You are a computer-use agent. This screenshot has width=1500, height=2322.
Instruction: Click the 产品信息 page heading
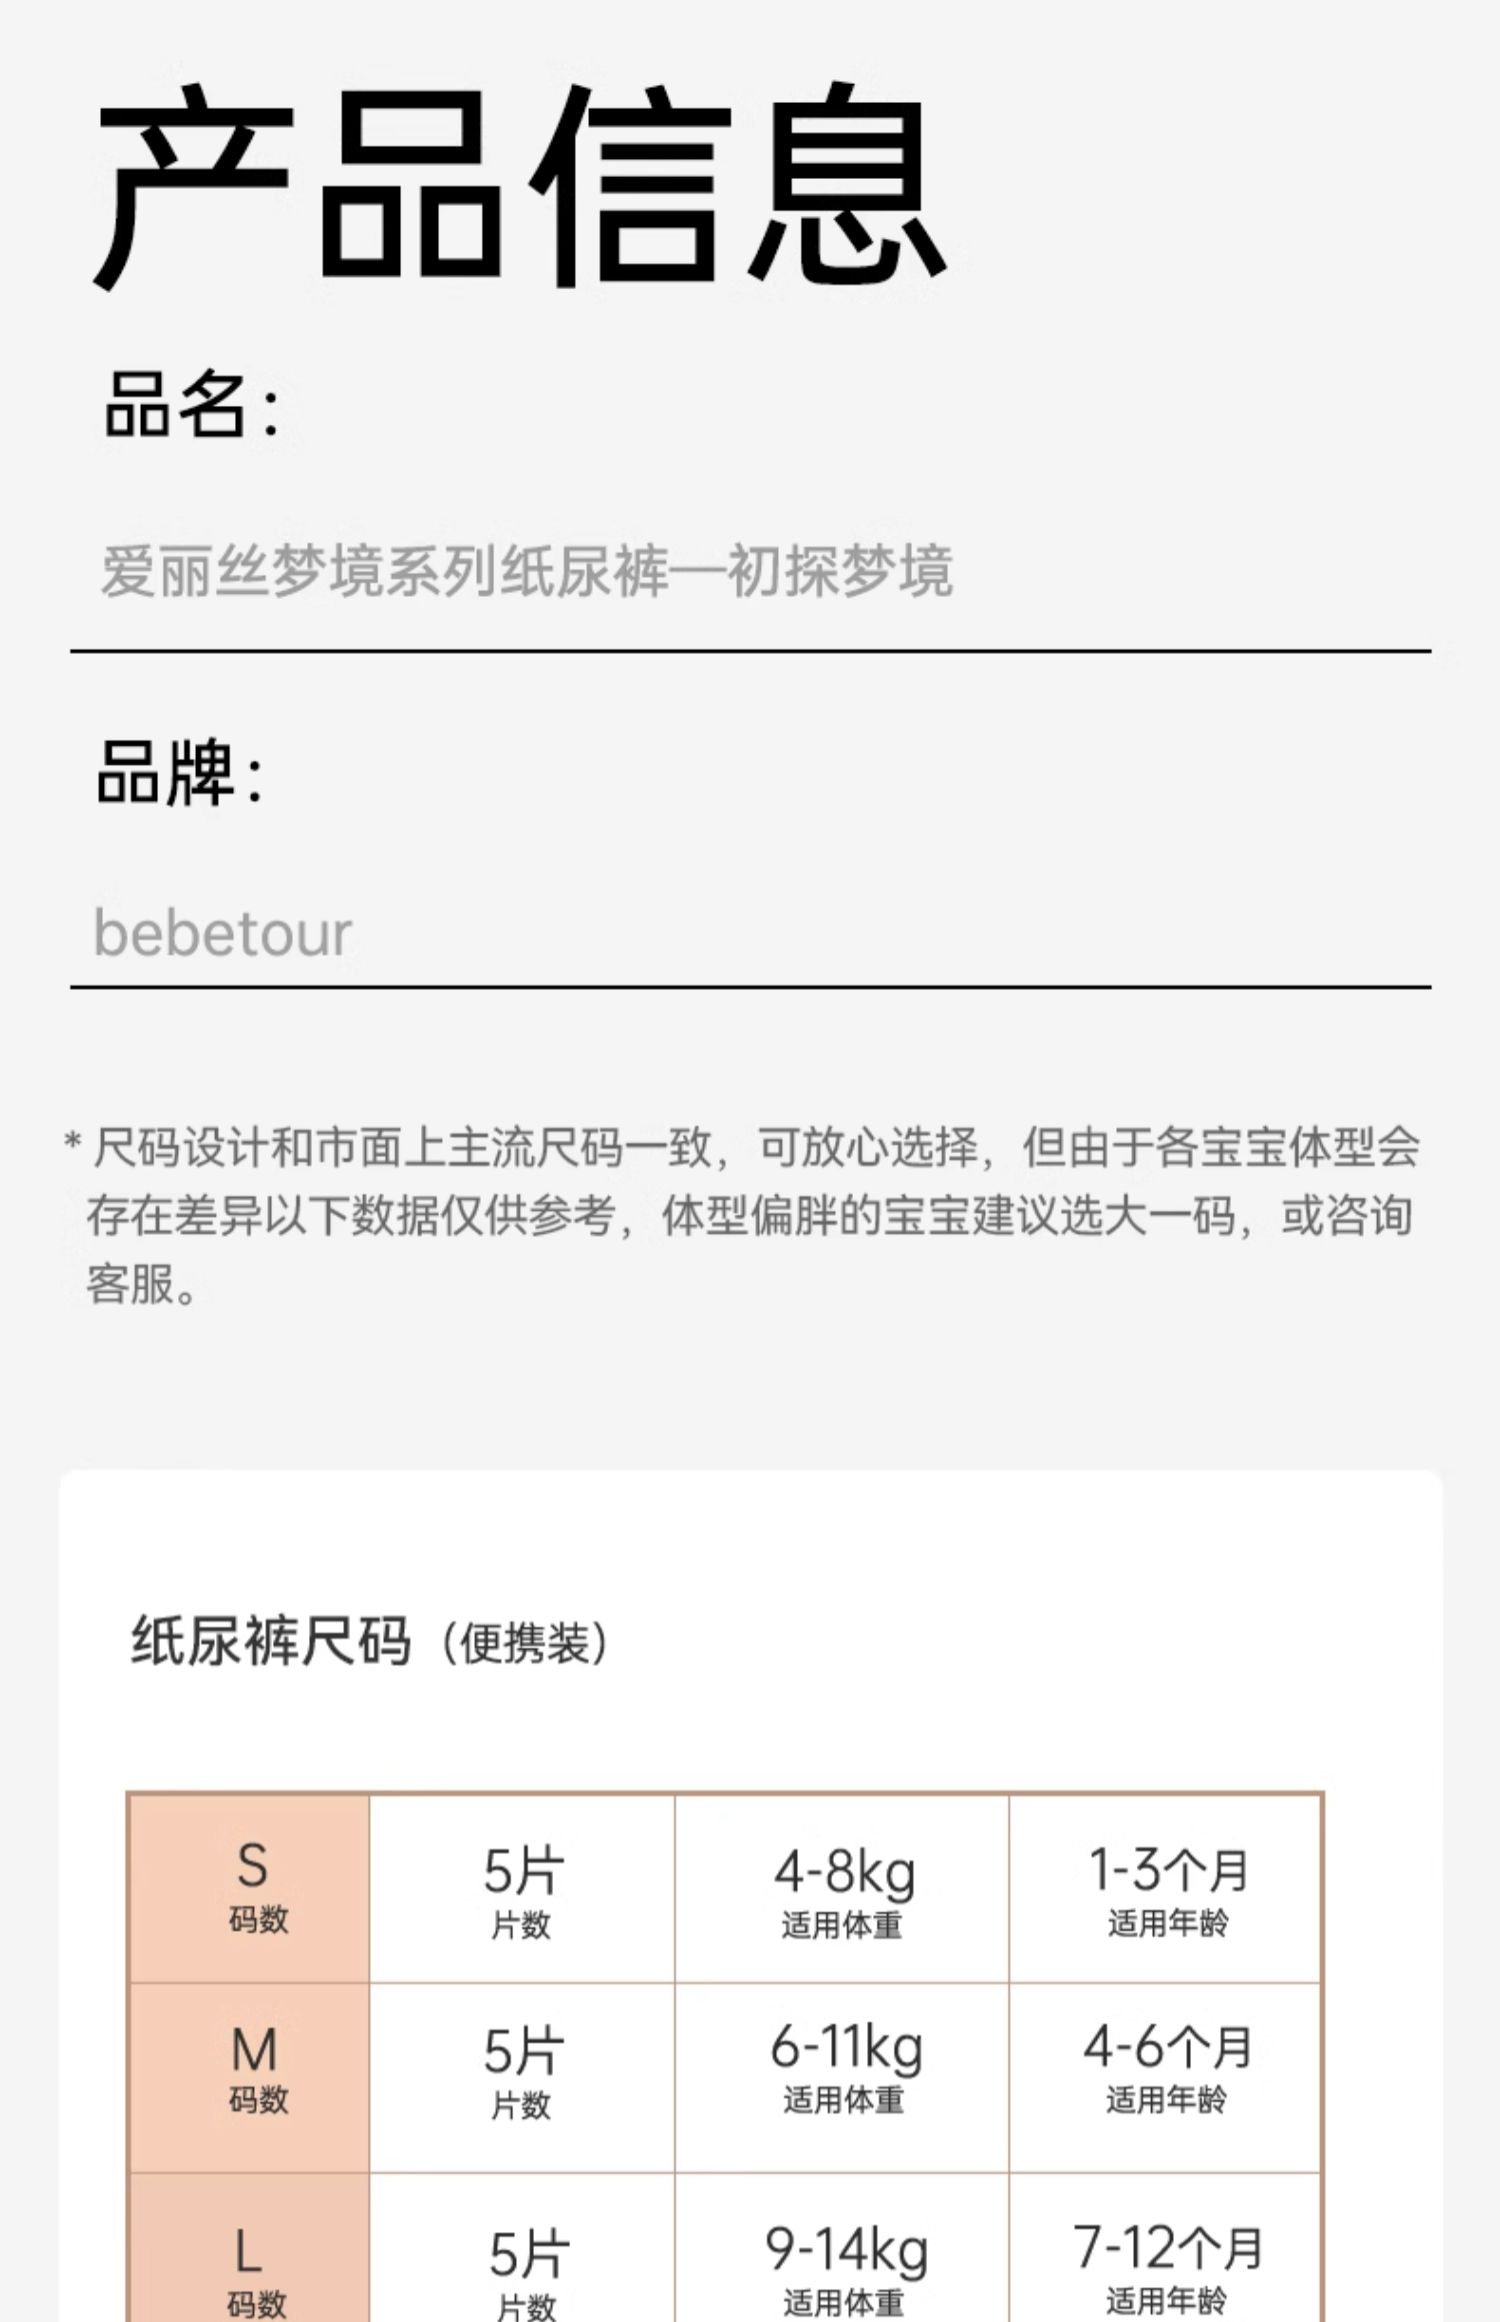point(520,185)
